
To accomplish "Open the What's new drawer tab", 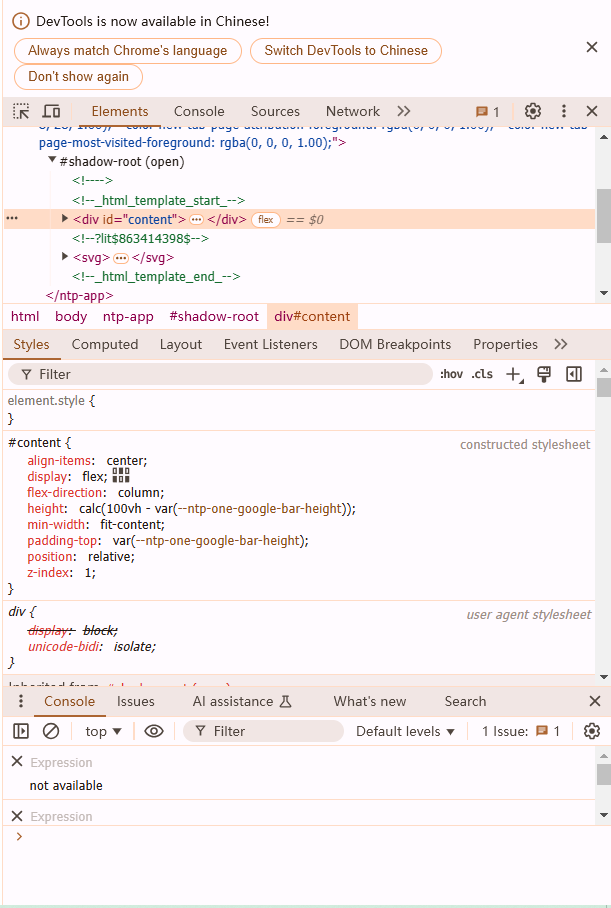I will (x=369, y=701).
